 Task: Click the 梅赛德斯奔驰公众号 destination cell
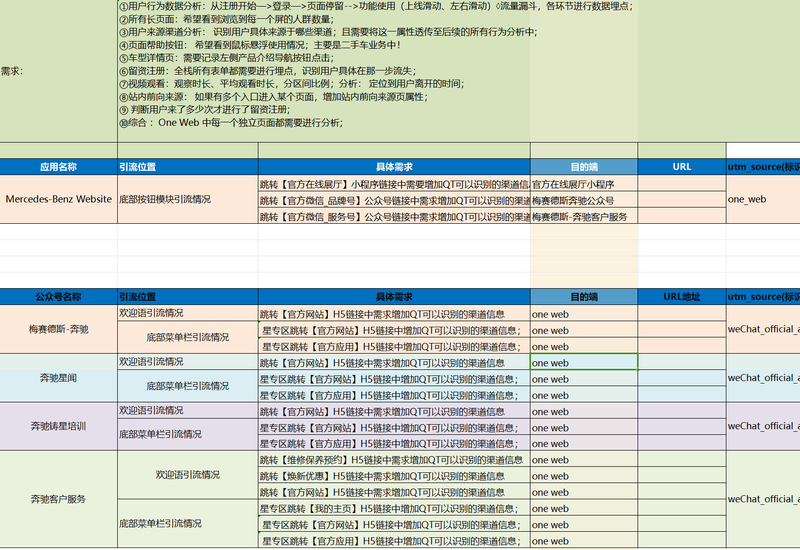(584, 200)
